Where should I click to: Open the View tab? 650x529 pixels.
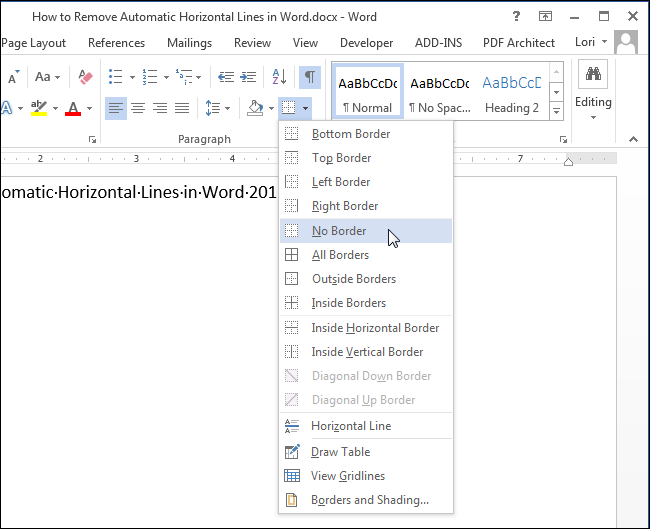[x=306, y=43]
